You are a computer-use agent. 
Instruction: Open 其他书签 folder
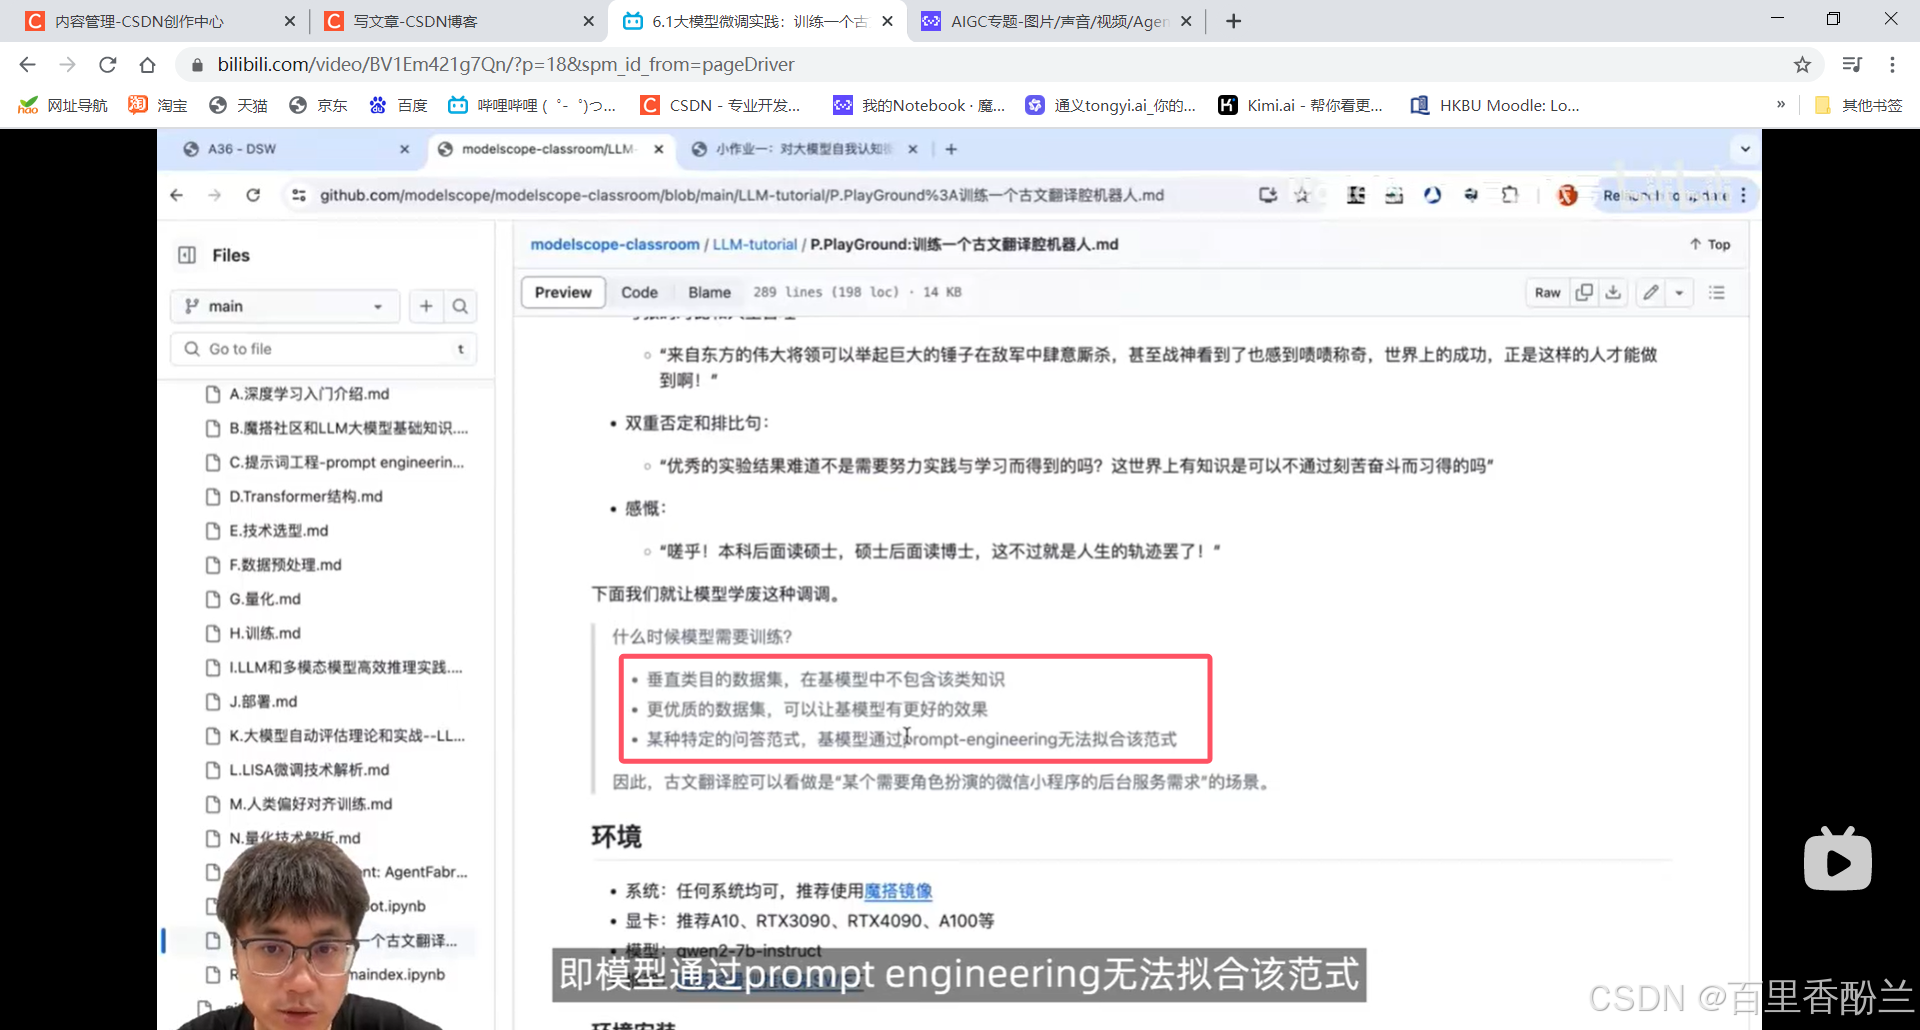[x=1858, y=105]
